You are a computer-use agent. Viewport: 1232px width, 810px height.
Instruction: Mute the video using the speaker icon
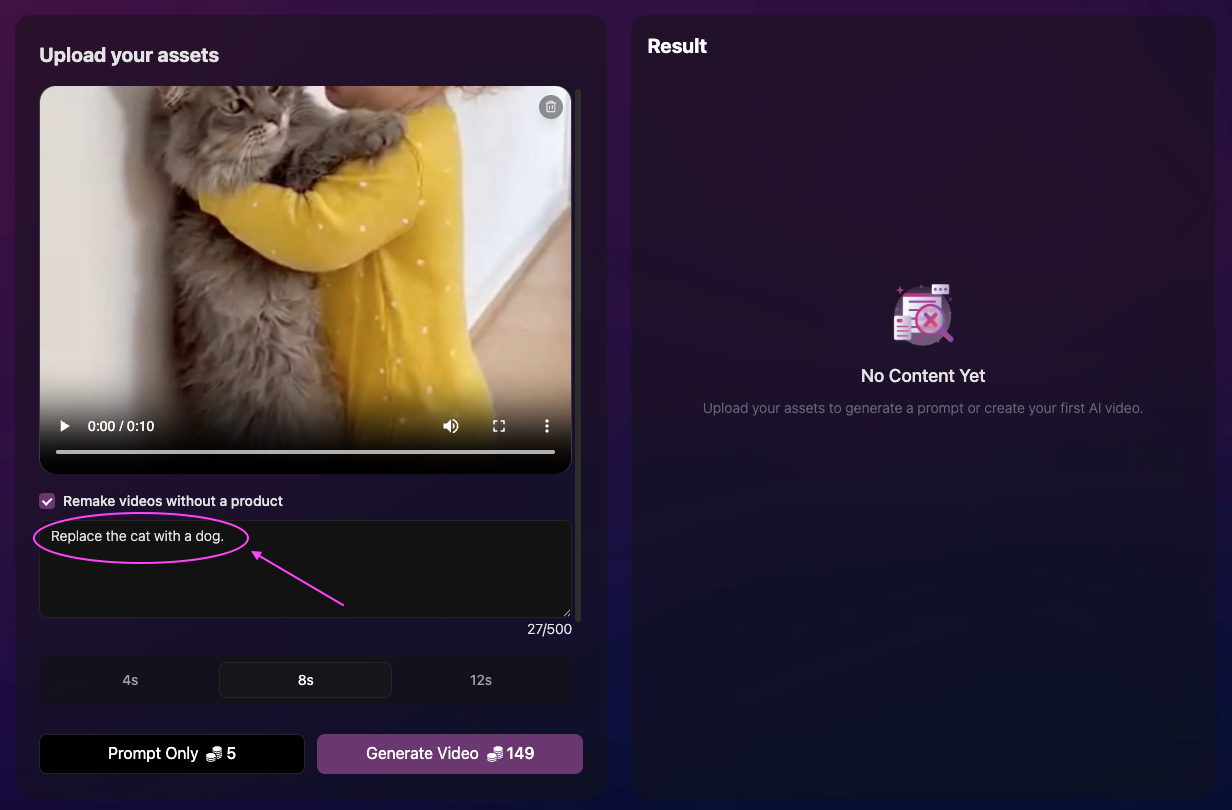click(451, 426)
